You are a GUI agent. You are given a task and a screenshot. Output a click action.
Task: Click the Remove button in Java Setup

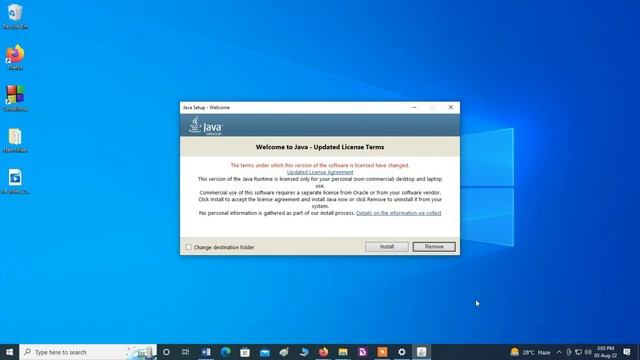(x=434, y=247)
